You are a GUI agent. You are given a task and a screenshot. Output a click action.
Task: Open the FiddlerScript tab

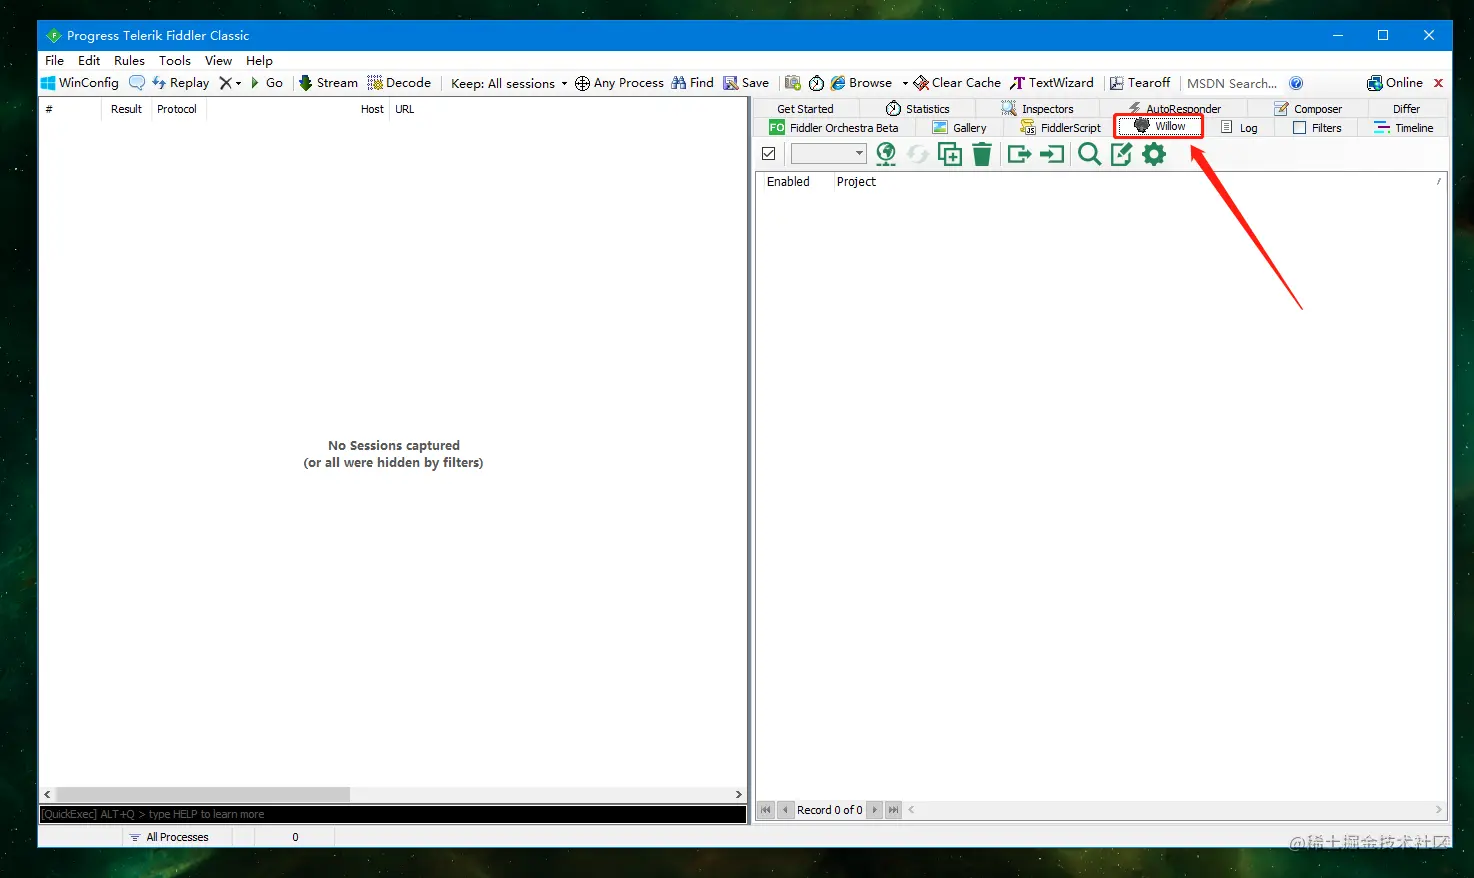(1060, 128)
